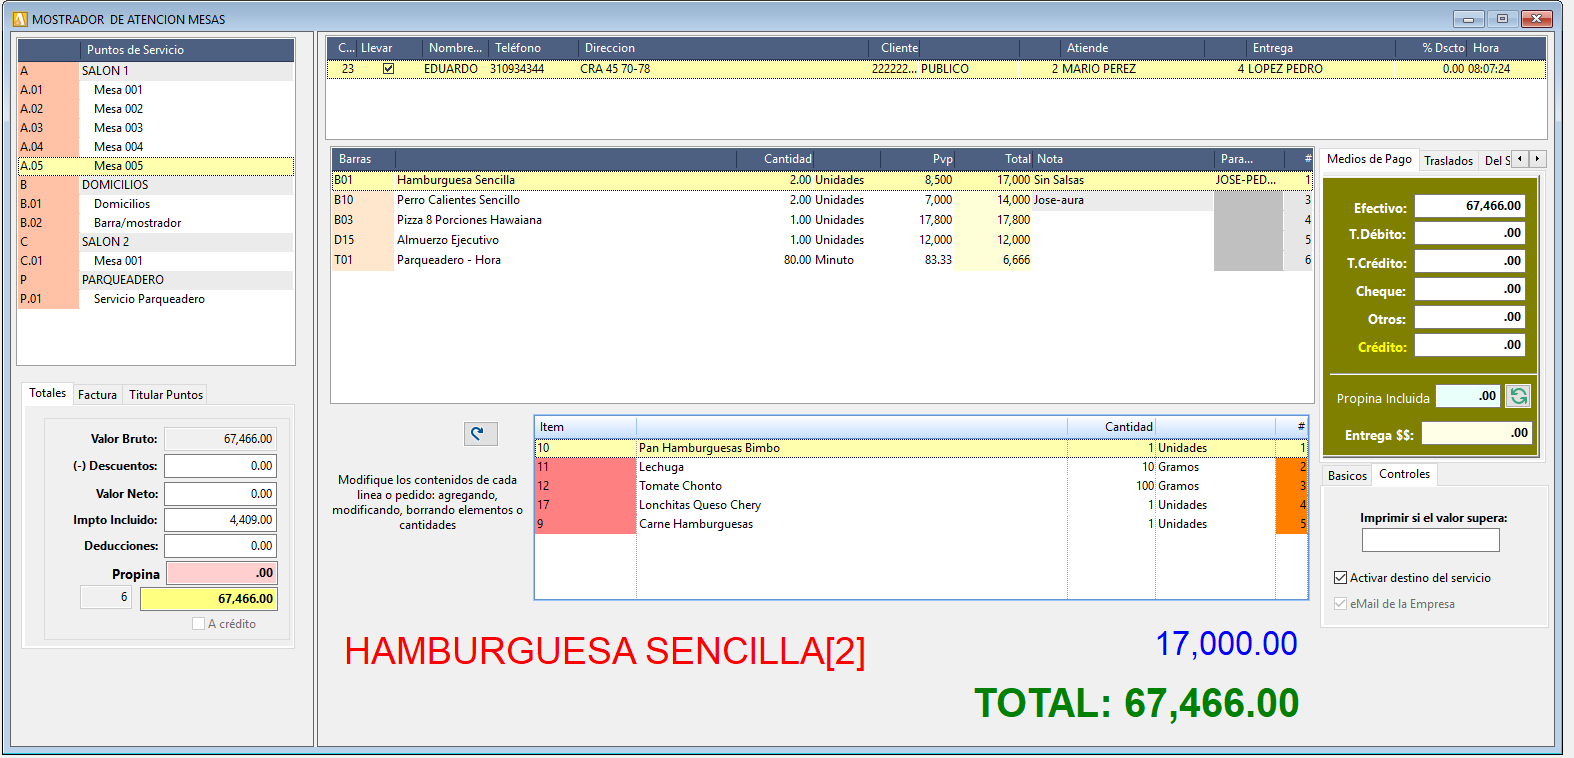1574x758 pixels.
Task: Select the DOMICILIOS group row
Action: click(x=115, y=185)
